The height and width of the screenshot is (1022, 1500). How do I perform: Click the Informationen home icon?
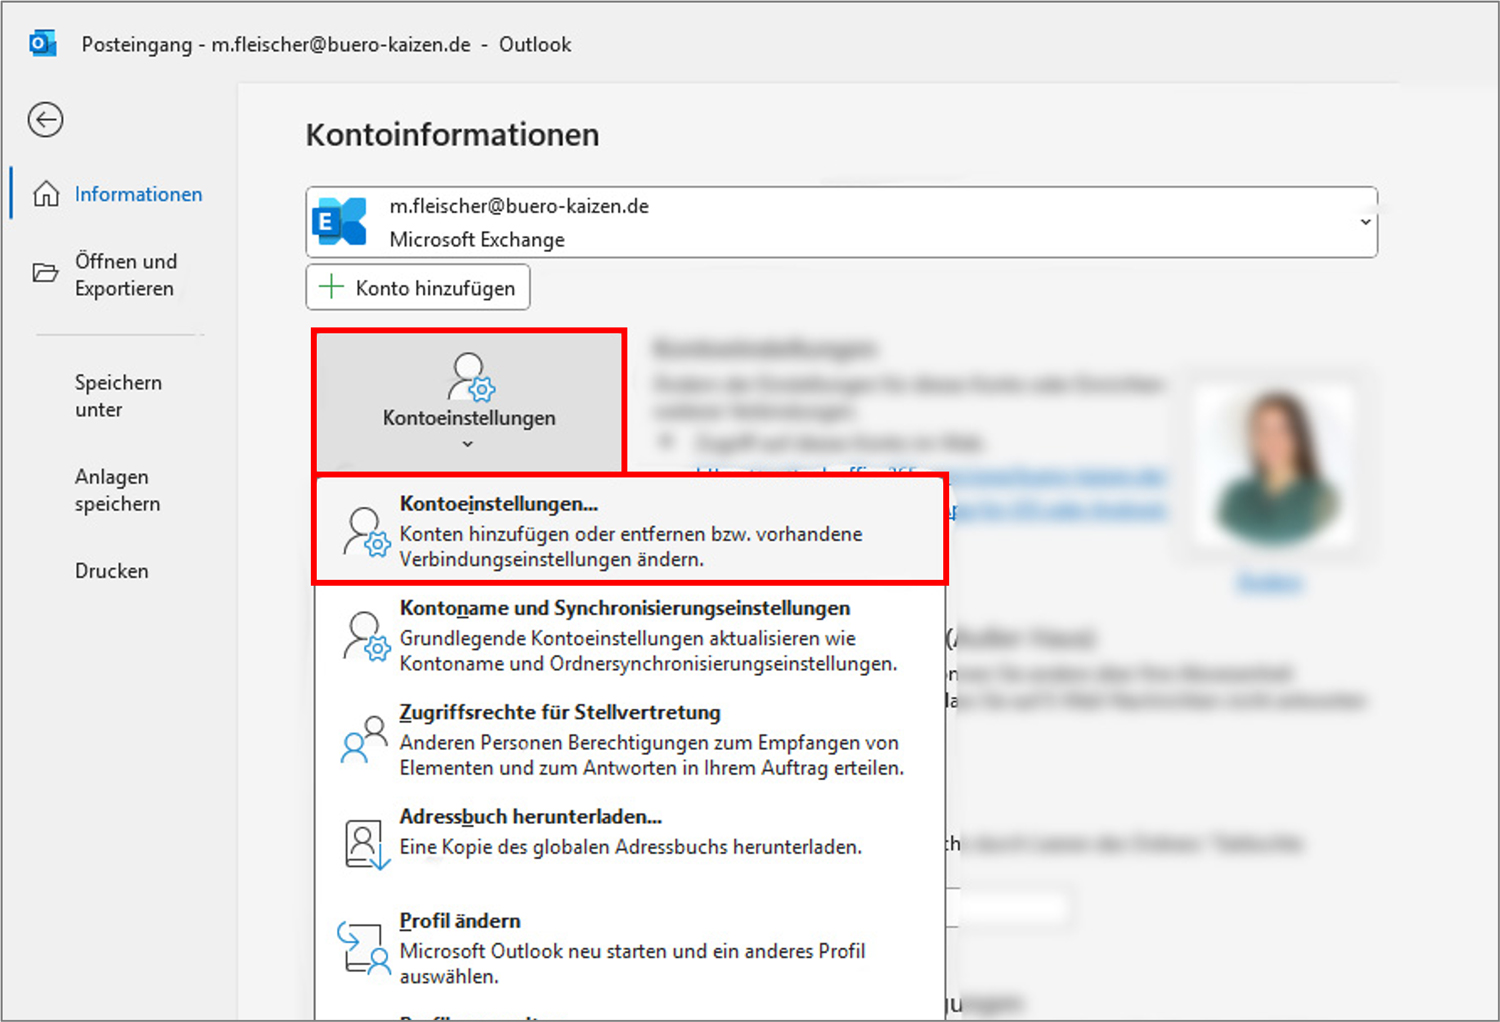pos(46,194)
